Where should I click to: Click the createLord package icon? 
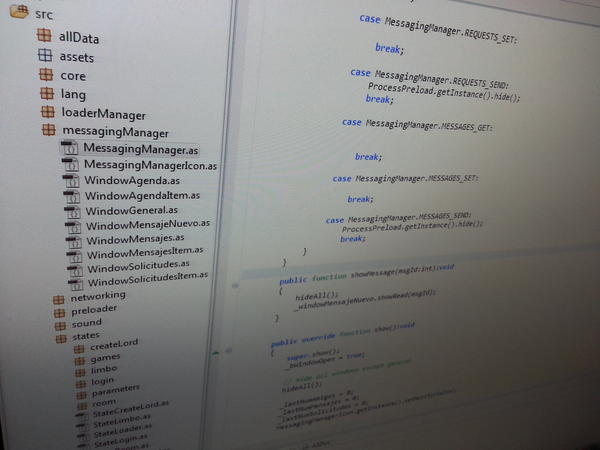79,349
